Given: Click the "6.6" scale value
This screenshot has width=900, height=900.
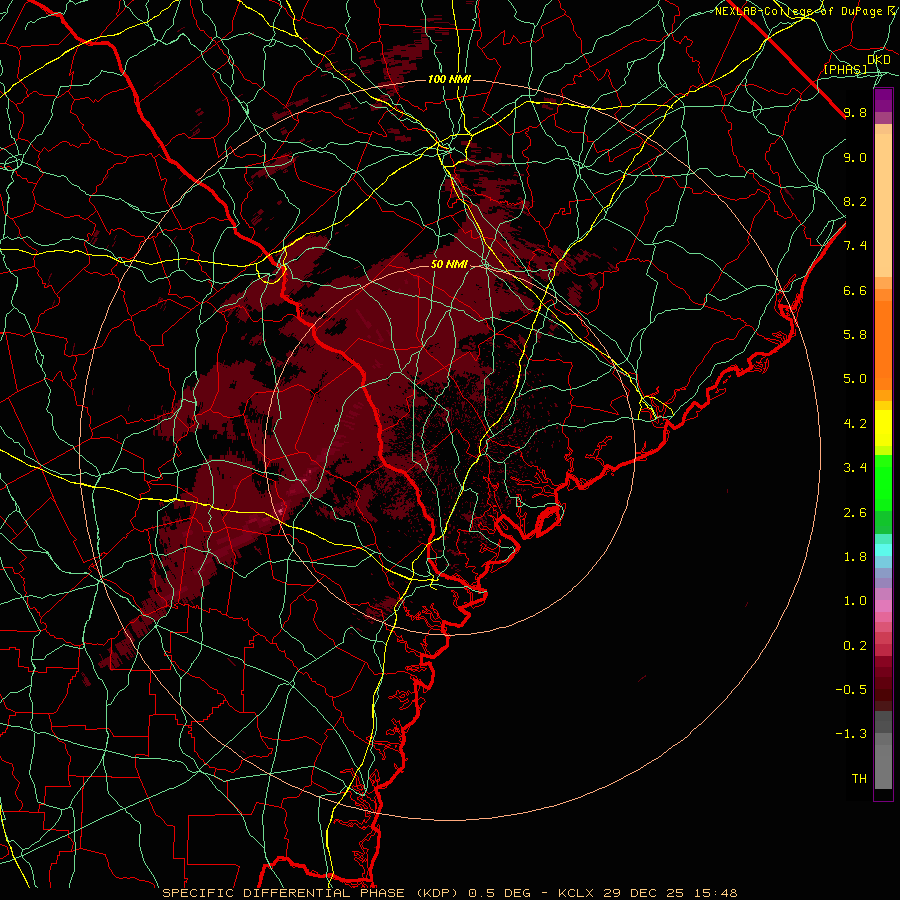Looking at the screenshot, I should (x=855, y=291).
